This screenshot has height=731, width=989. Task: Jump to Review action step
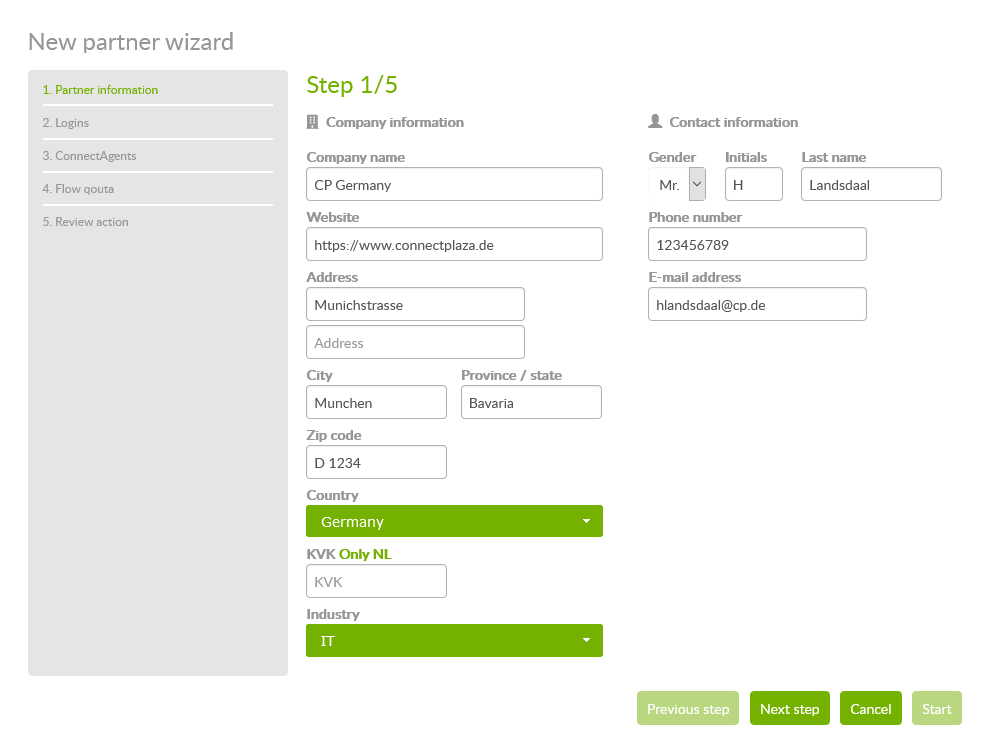[85, 222]
